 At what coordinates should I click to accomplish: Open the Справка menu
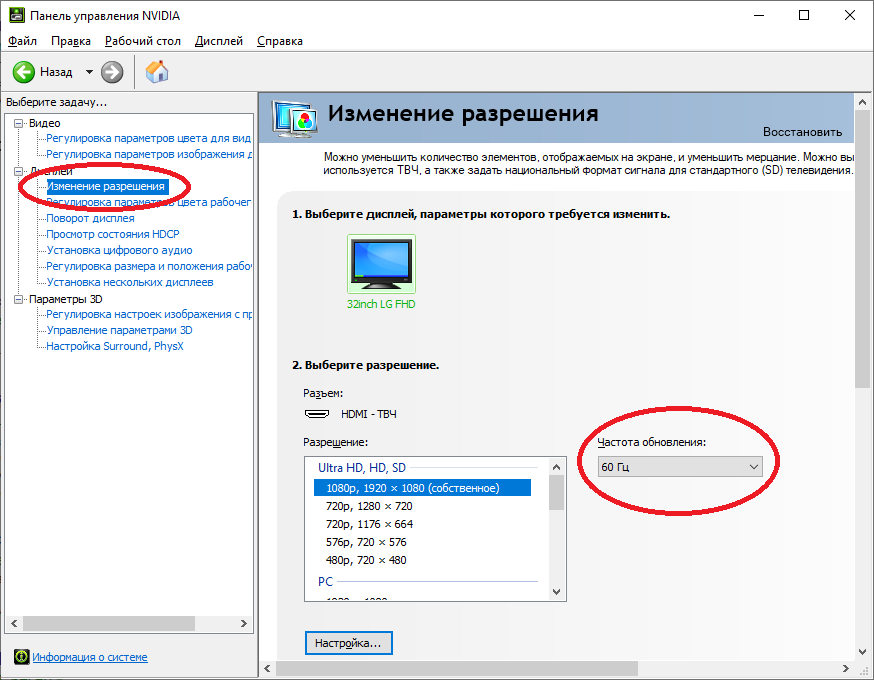(x=280, y=41)
